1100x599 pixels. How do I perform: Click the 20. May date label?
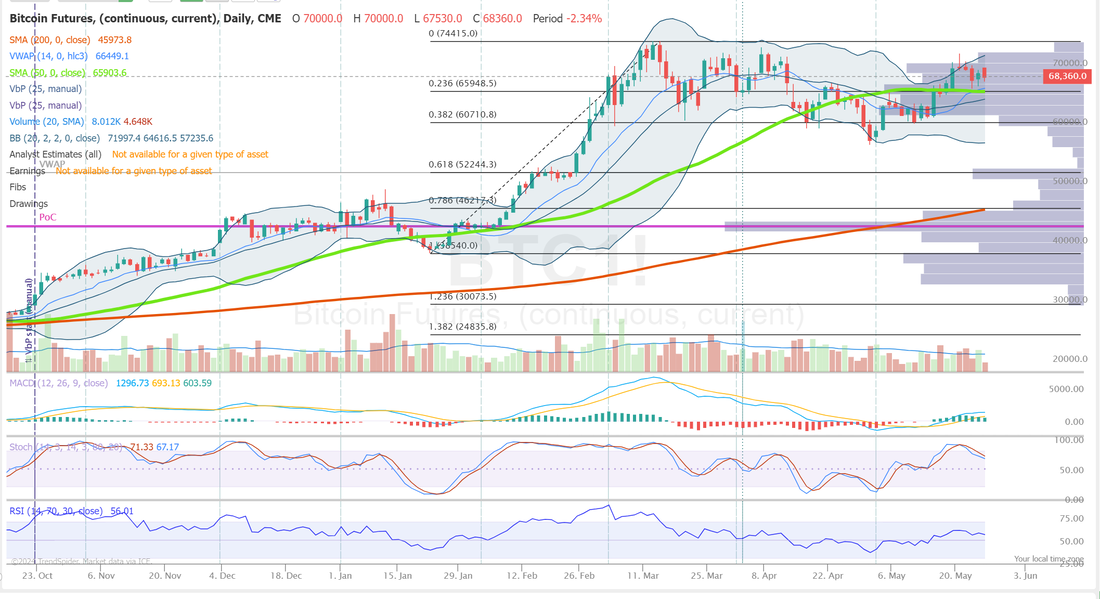click(955, 576)
